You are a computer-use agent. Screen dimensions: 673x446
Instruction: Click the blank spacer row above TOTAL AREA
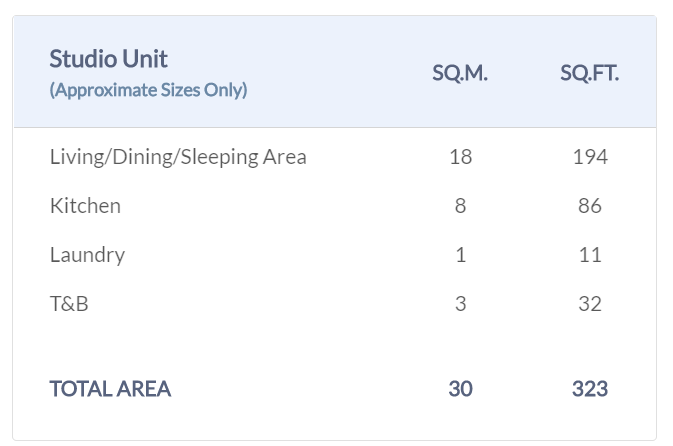pos(335,345)
